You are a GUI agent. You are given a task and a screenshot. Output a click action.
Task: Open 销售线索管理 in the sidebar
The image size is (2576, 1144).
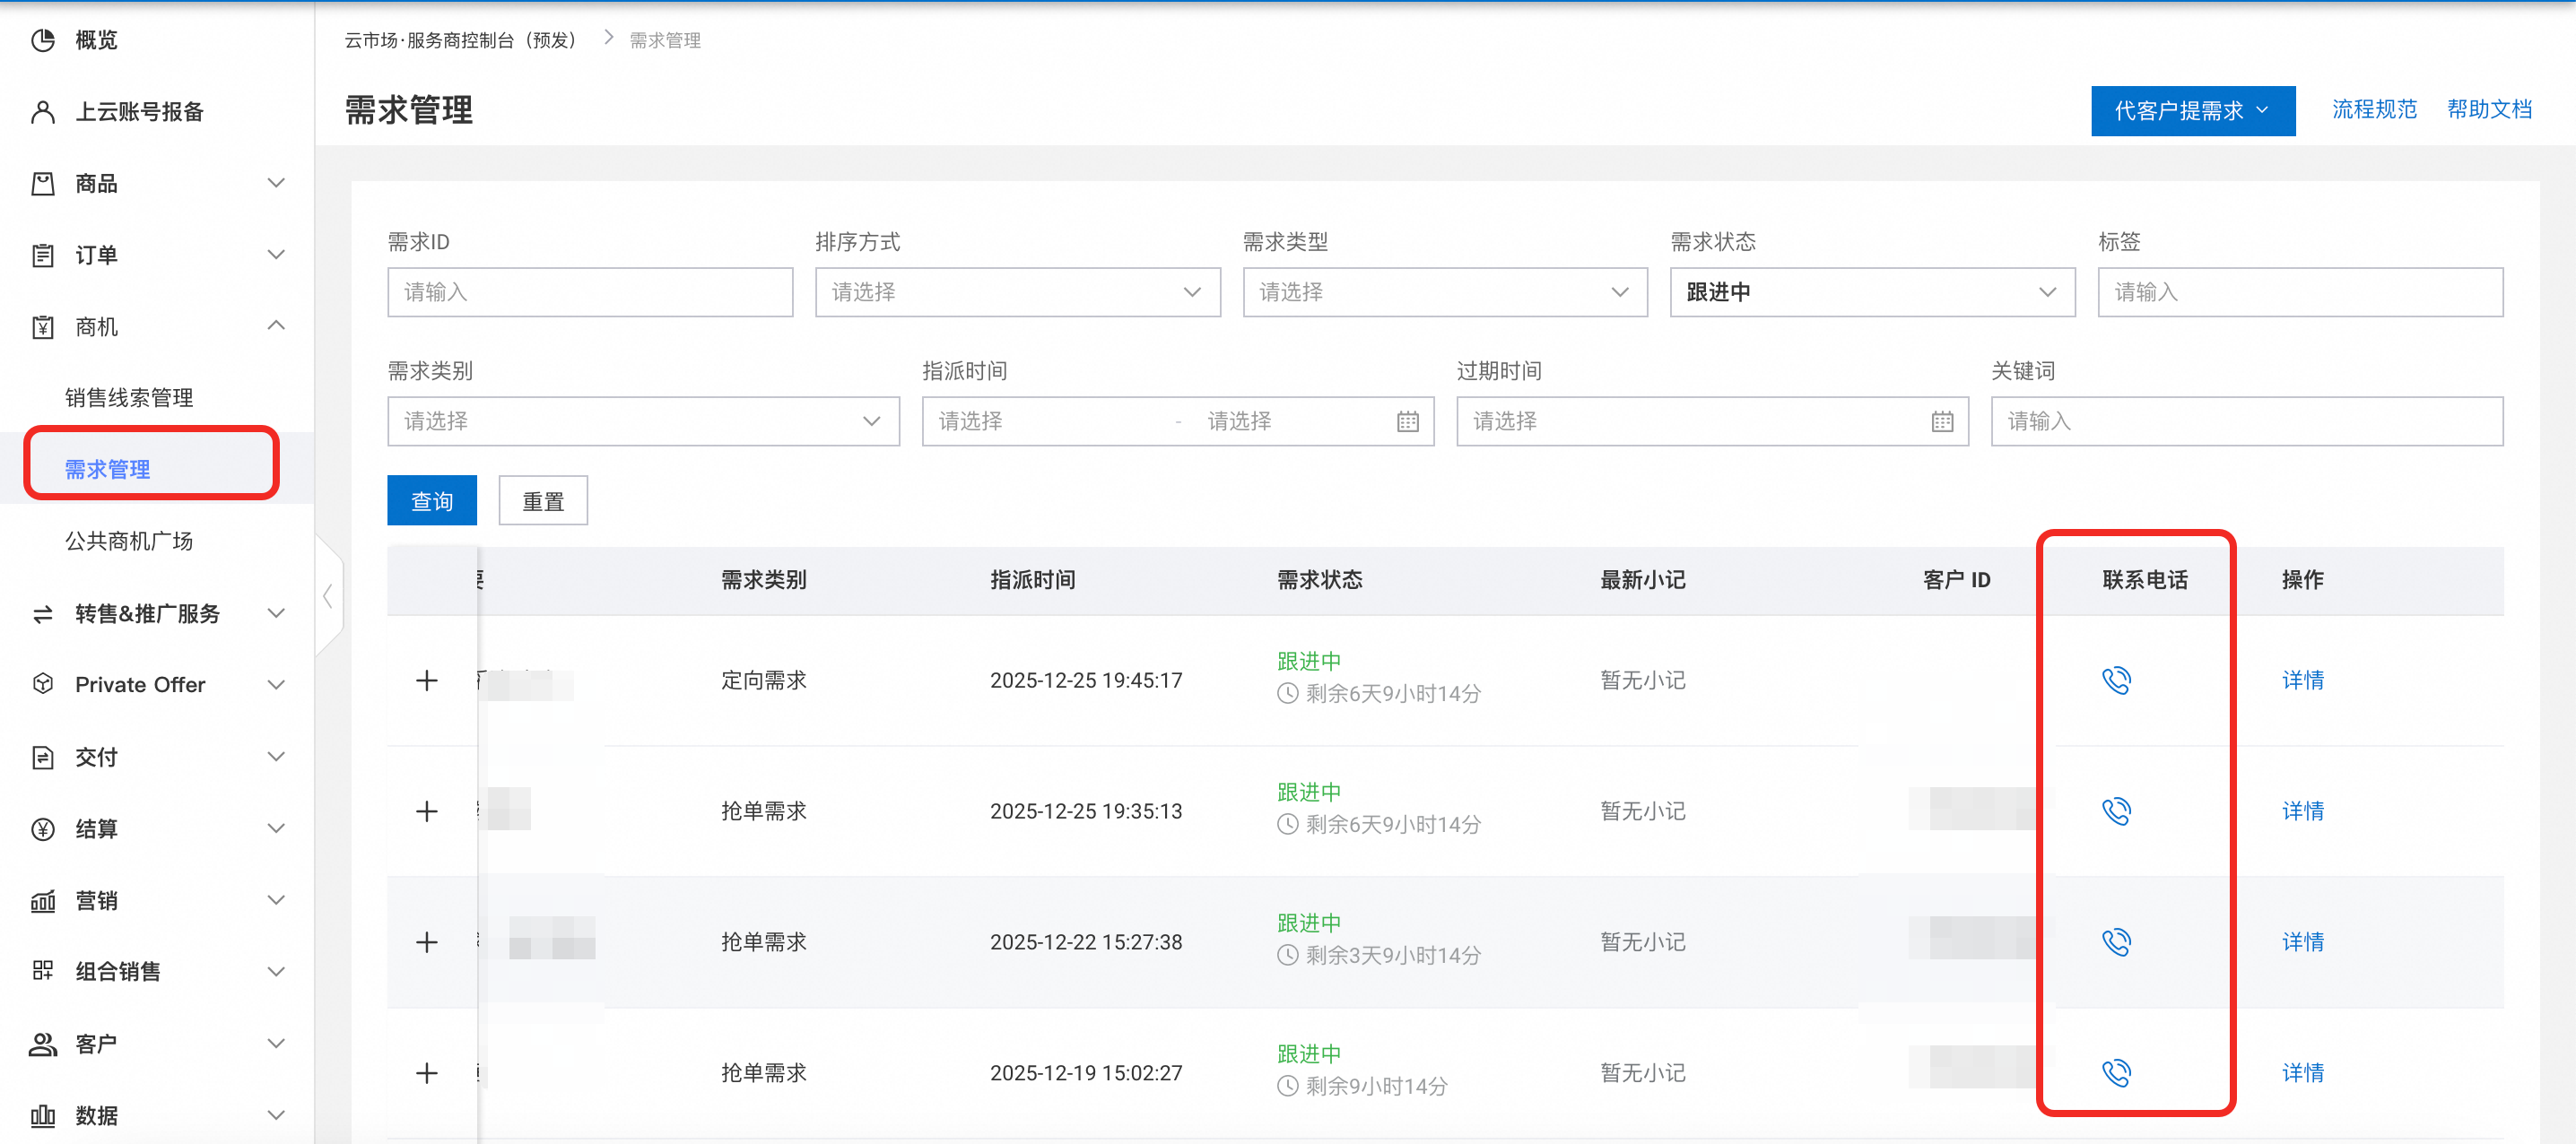coord(129,398)
